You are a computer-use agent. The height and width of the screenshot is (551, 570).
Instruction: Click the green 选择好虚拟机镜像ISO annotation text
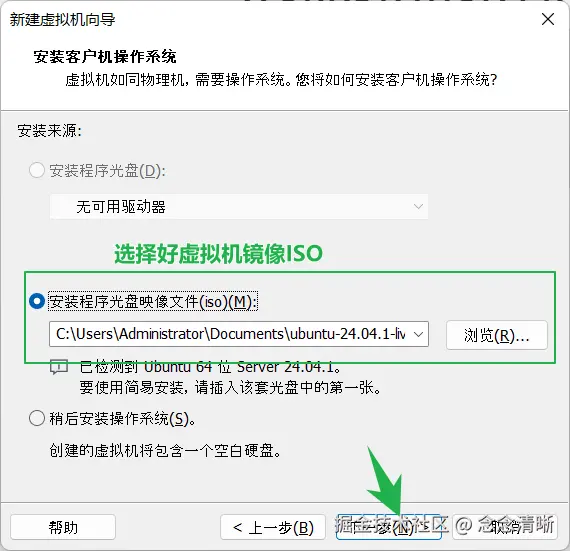coord(218,253)
